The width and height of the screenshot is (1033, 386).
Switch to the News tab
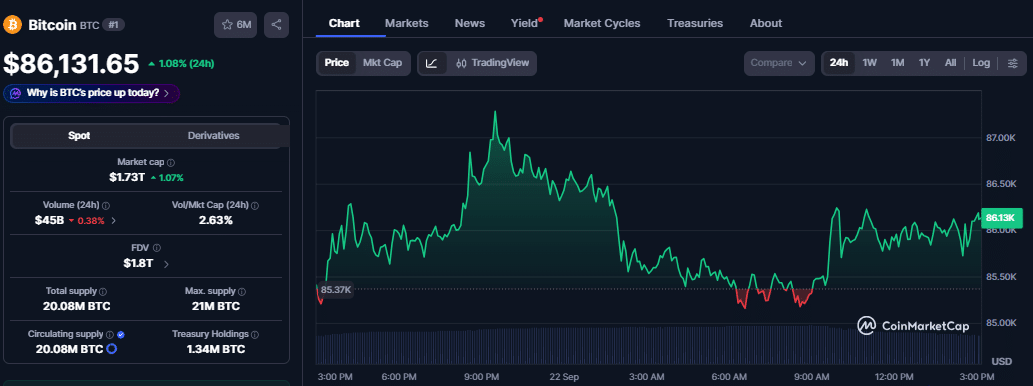point(470,23)
